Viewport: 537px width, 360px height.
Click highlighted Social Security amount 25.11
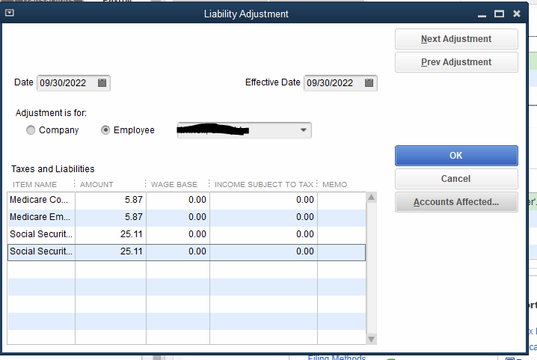[x=111, y=252]
